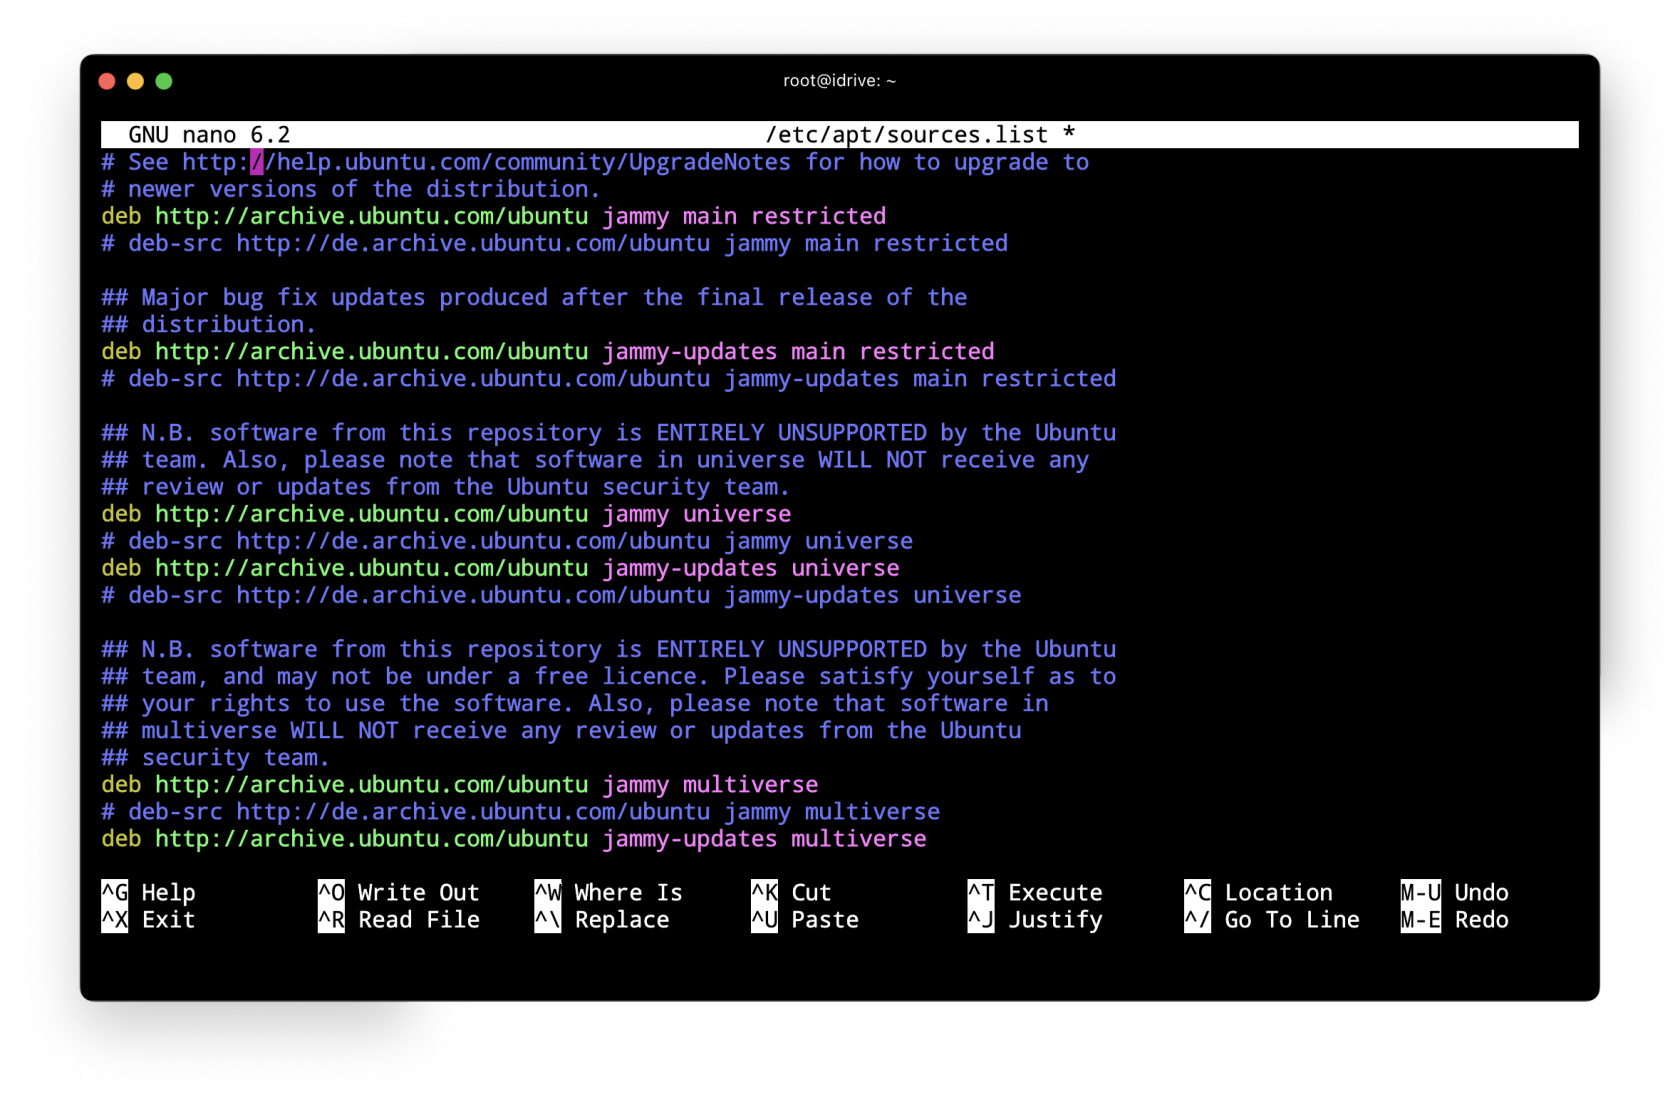Screen dimensions: 1680x1107
Task: Click 'multiverse WILL NOT receive any review' line
Action: click(x=561, y=730)
